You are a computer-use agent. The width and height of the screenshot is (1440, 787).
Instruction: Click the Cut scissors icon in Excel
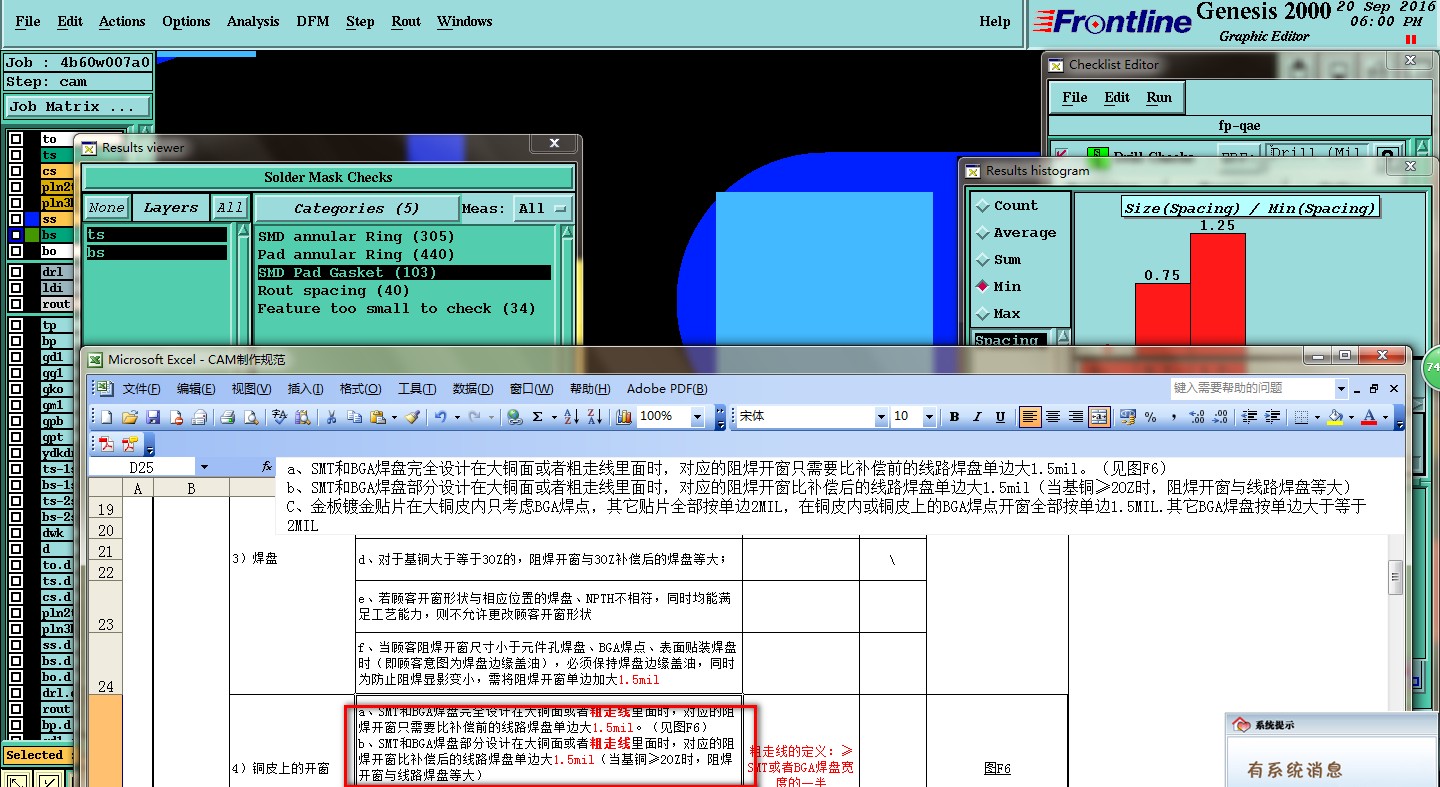tap(331, 416)
